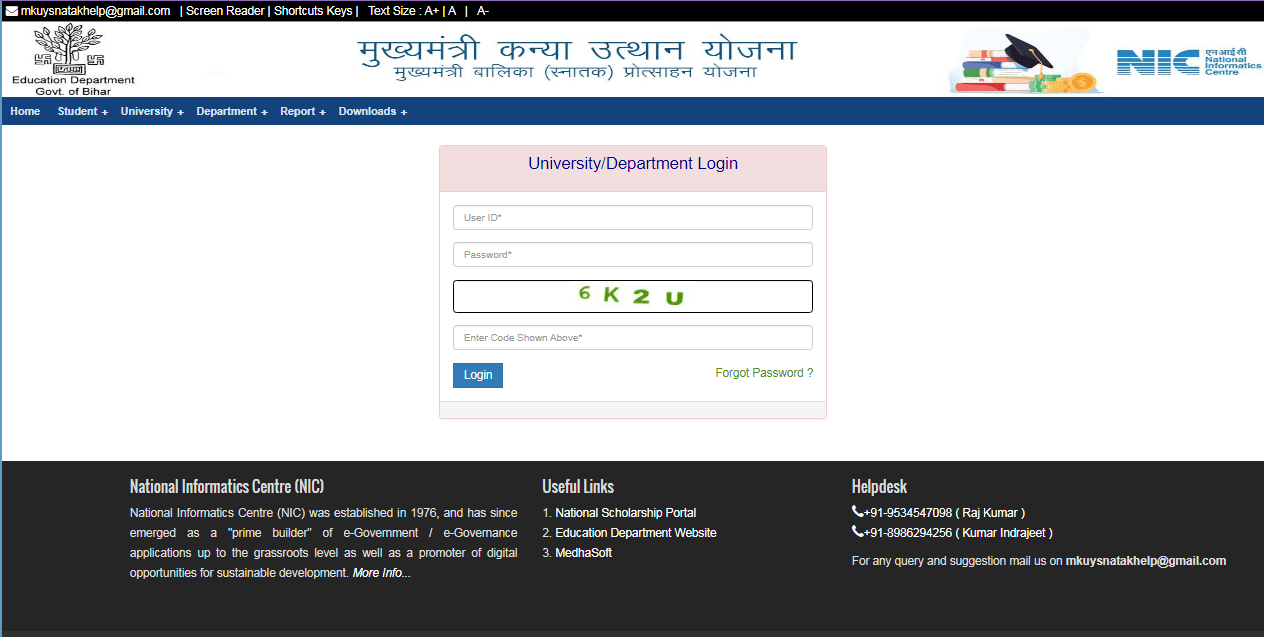
Task: Open the Downloads dropdown
Action: tap(369, 111)
